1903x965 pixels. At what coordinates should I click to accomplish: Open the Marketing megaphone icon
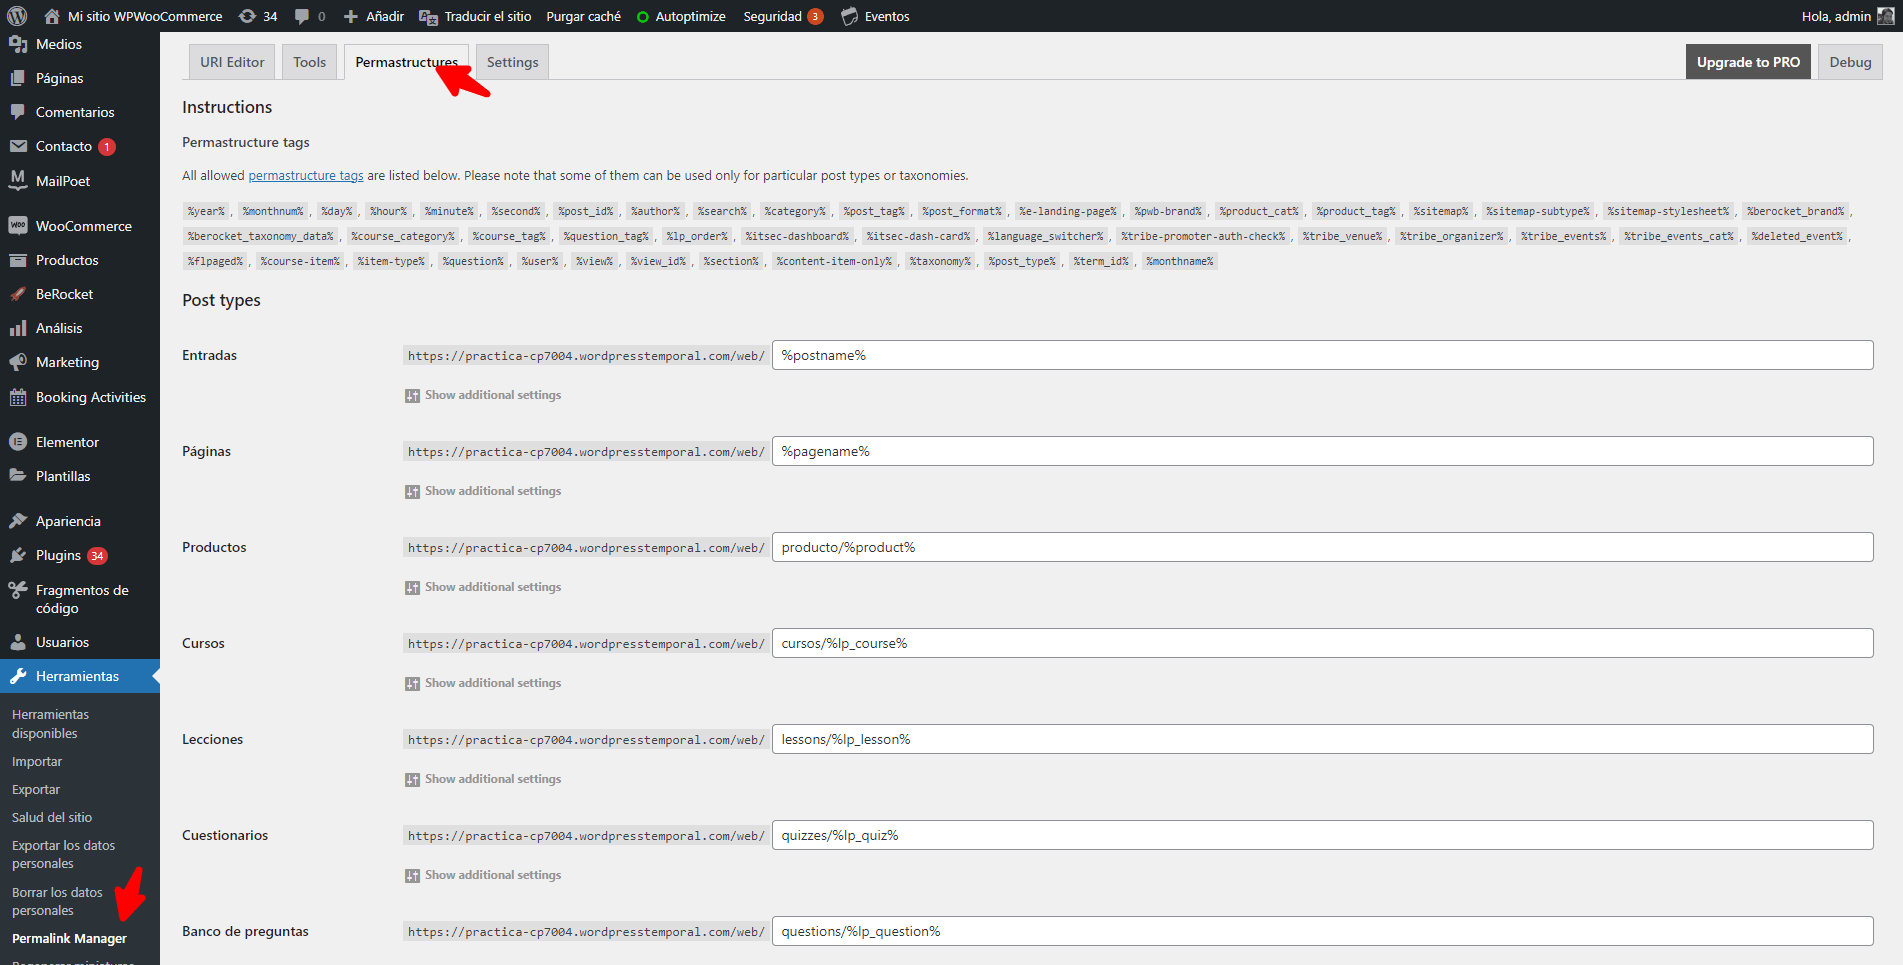[x=18, y=362]
